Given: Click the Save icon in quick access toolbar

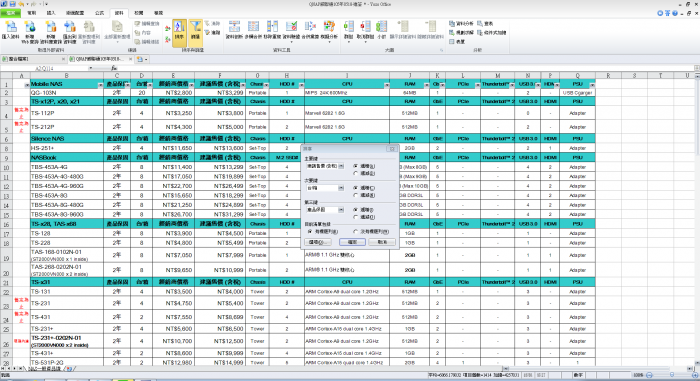Looking at the screenshot, I should pyautogui.click(x=12, y=4).
